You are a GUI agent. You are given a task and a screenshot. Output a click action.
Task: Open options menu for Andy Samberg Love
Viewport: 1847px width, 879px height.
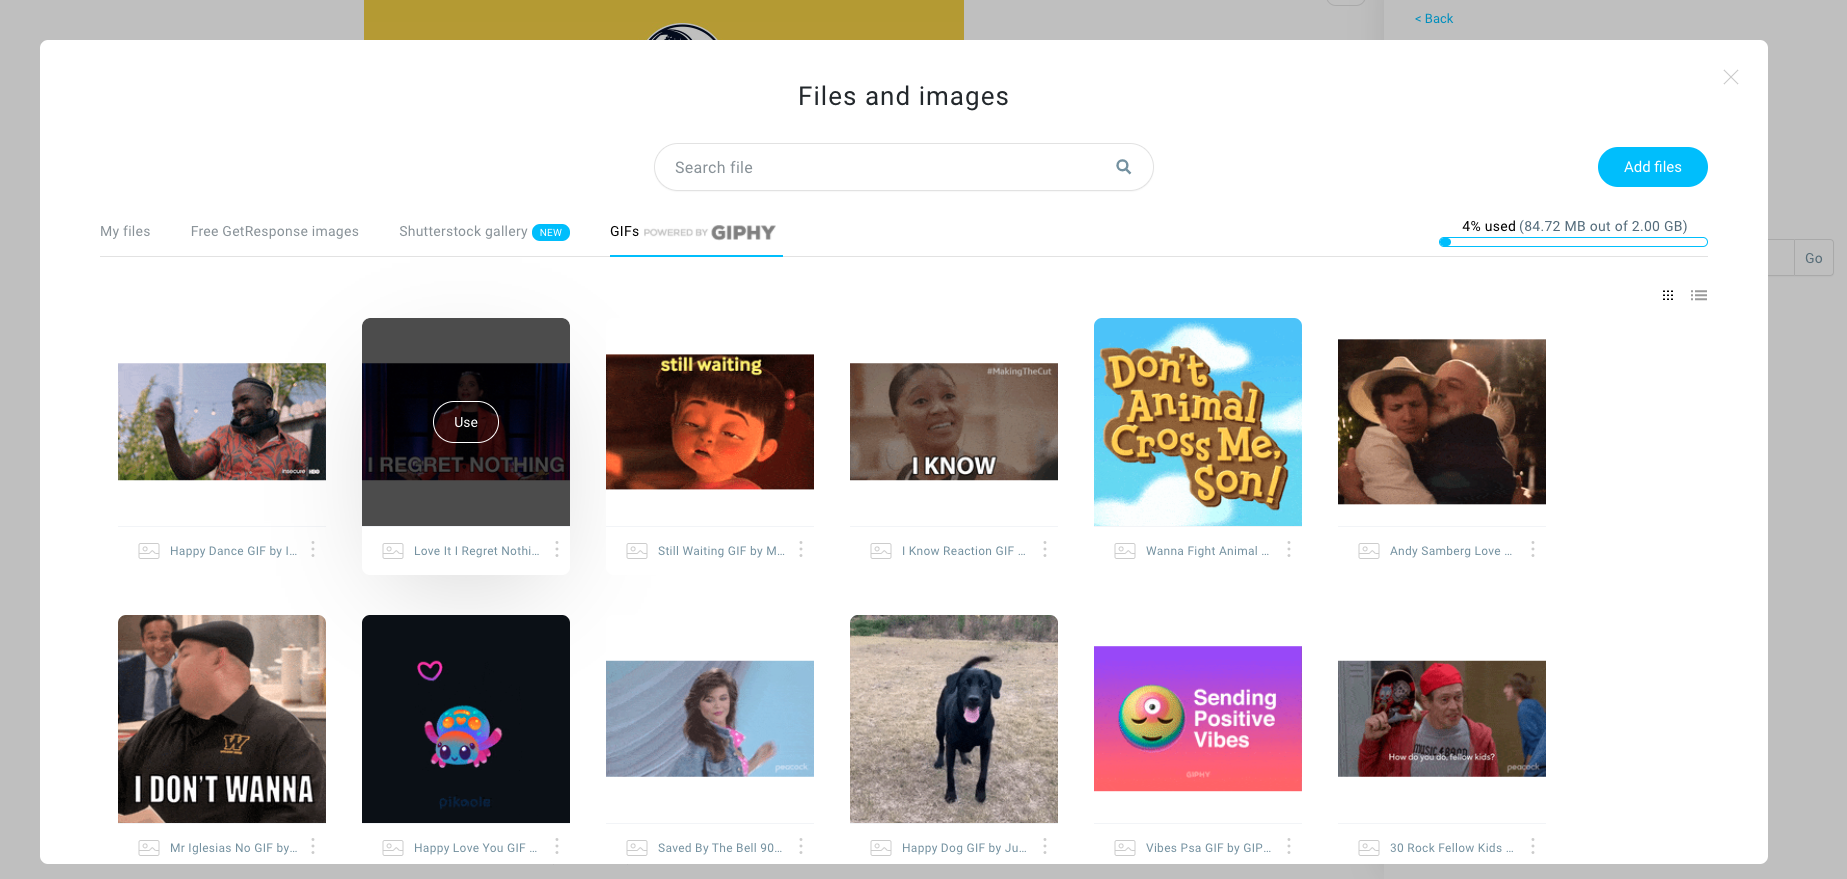point(1533,550)
